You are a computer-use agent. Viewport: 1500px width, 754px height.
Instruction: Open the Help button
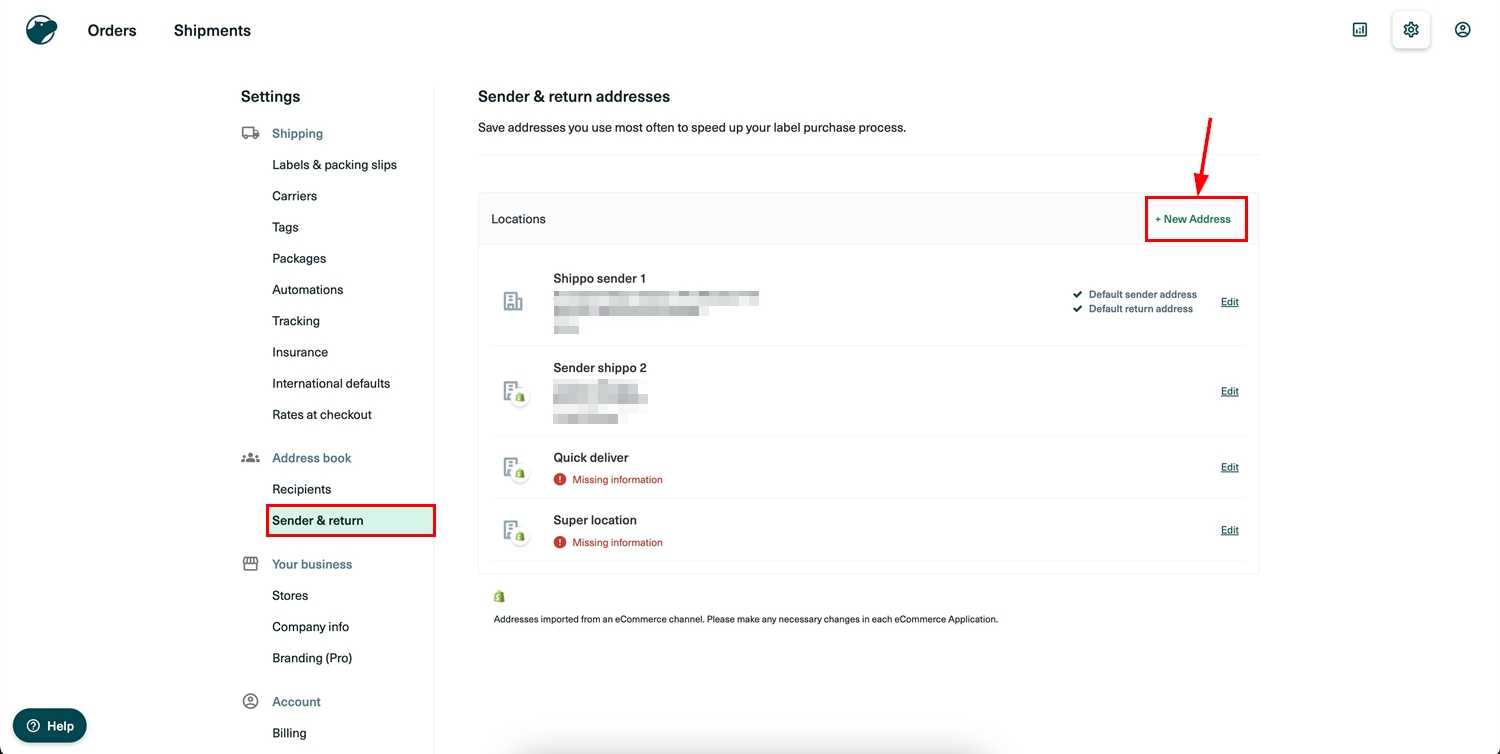(50, 726)
